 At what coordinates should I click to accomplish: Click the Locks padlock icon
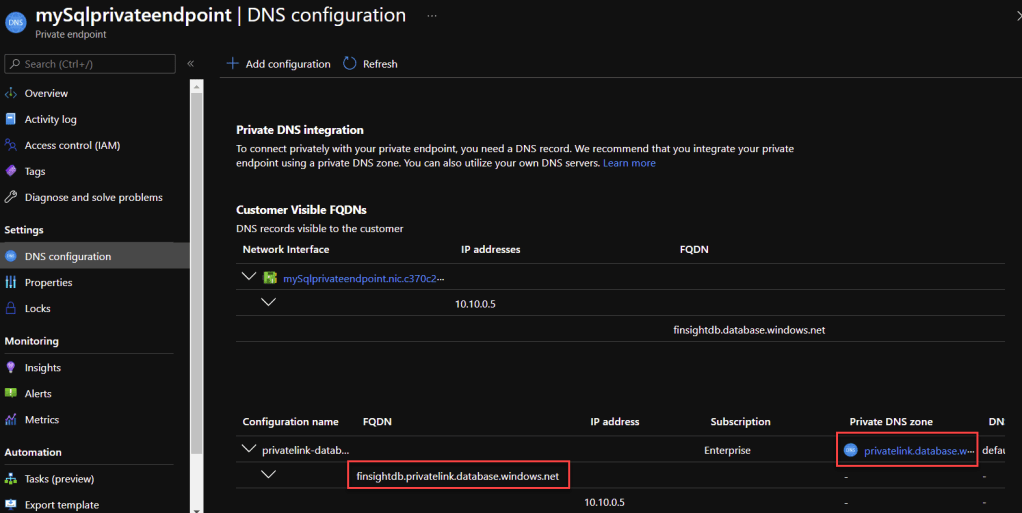[x=11, y=308]
